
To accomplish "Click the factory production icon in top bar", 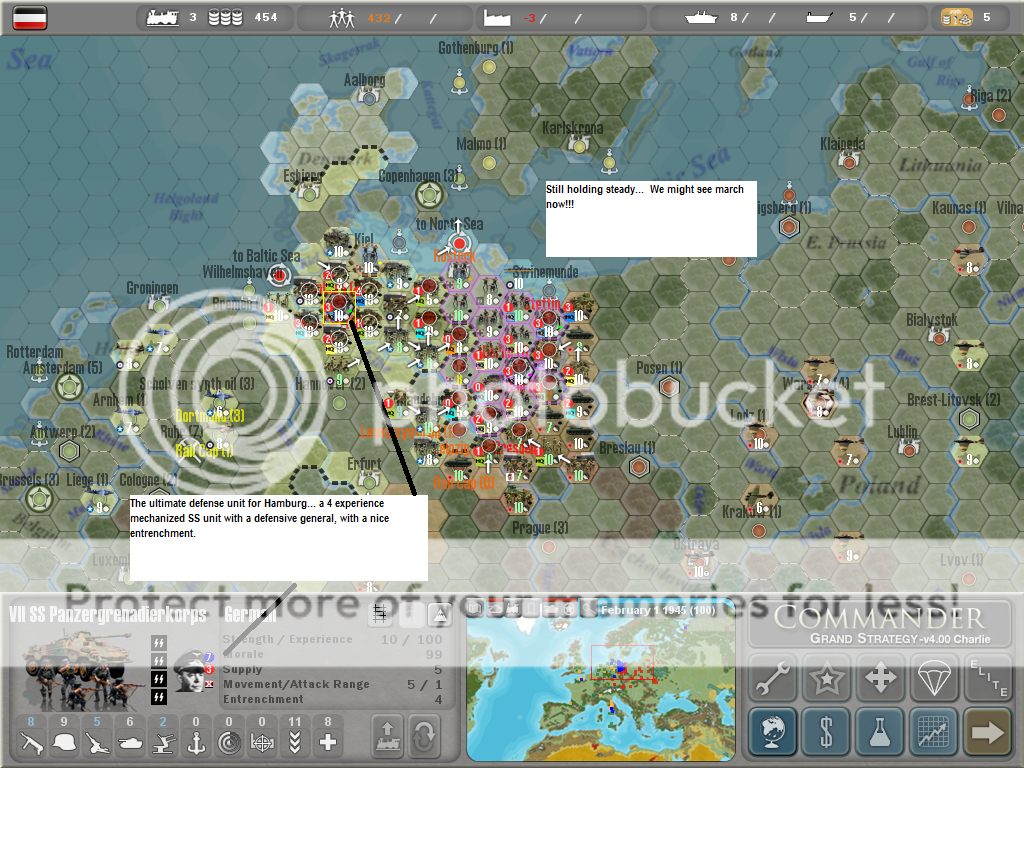I will pos(497,18).
